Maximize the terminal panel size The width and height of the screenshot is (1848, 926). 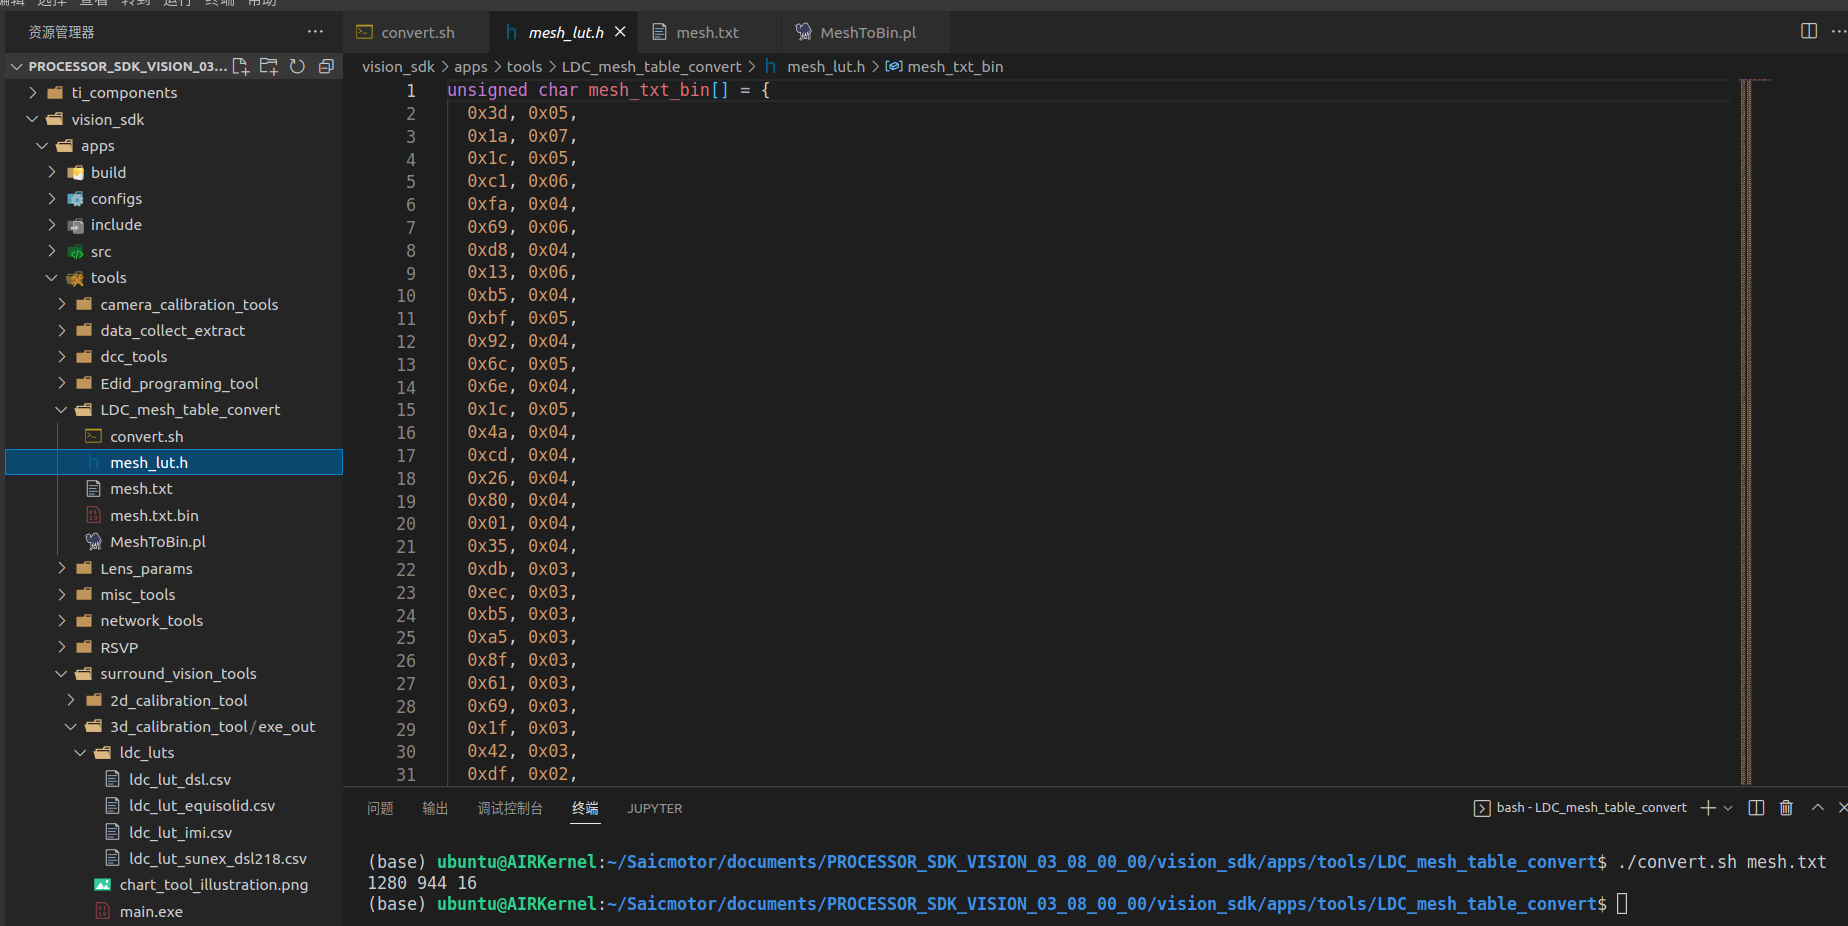pos(1817,808)
